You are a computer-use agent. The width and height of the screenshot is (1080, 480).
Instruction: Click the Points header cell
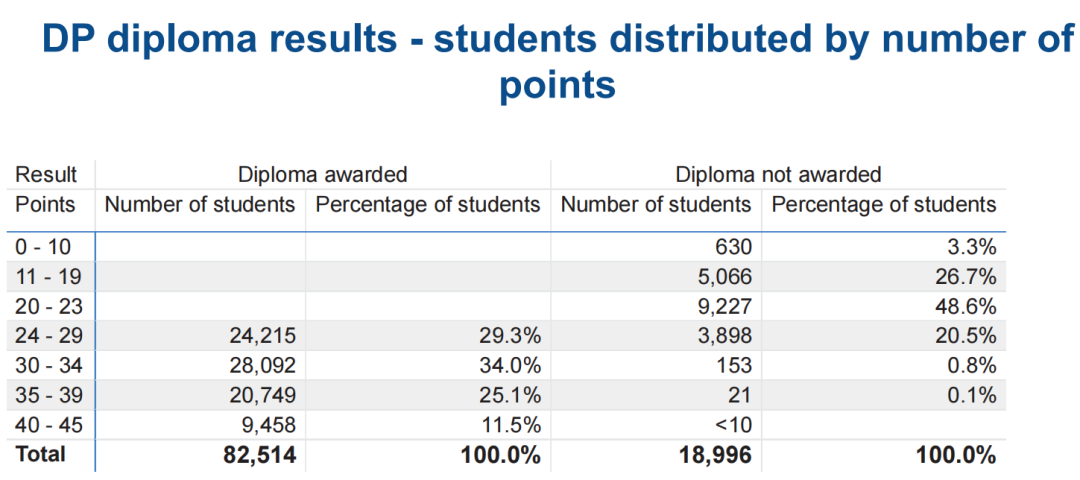[45, 205]
